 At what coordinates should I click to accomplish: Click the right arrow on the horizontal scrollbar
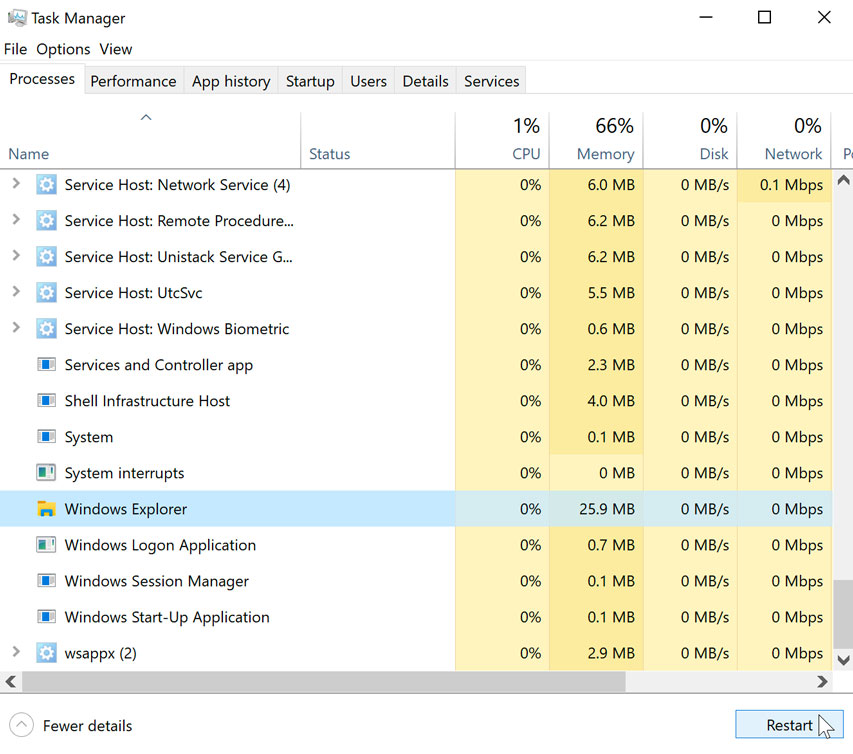point(823,681)
